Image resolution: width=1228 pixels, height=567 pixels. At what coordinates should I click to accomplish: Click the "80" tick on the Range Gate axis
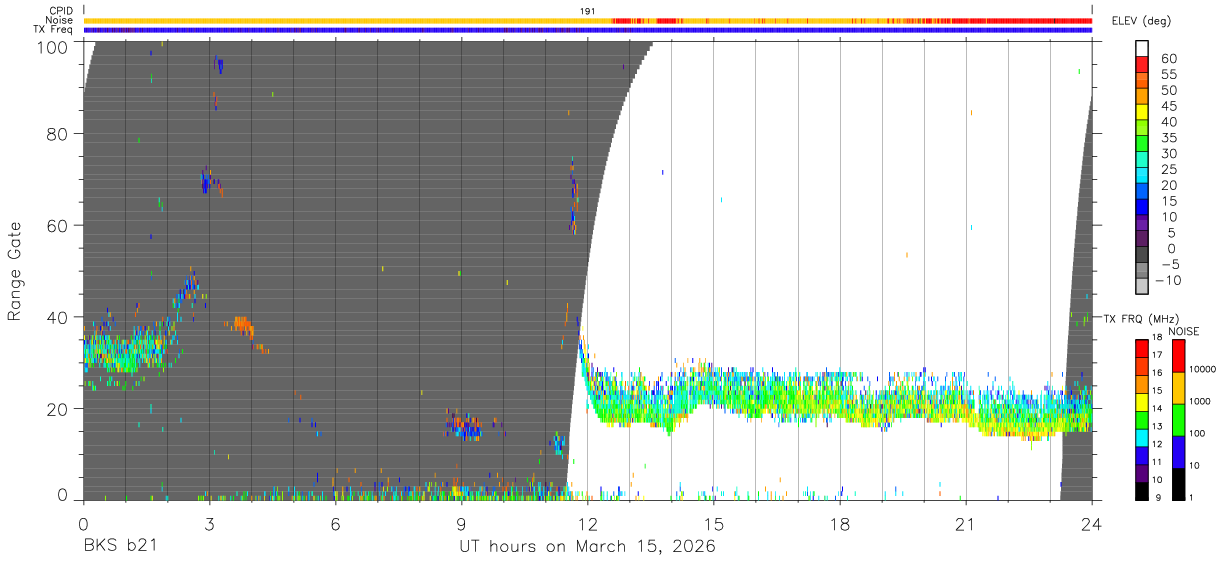pyautogui.click(x=55, y=134)
